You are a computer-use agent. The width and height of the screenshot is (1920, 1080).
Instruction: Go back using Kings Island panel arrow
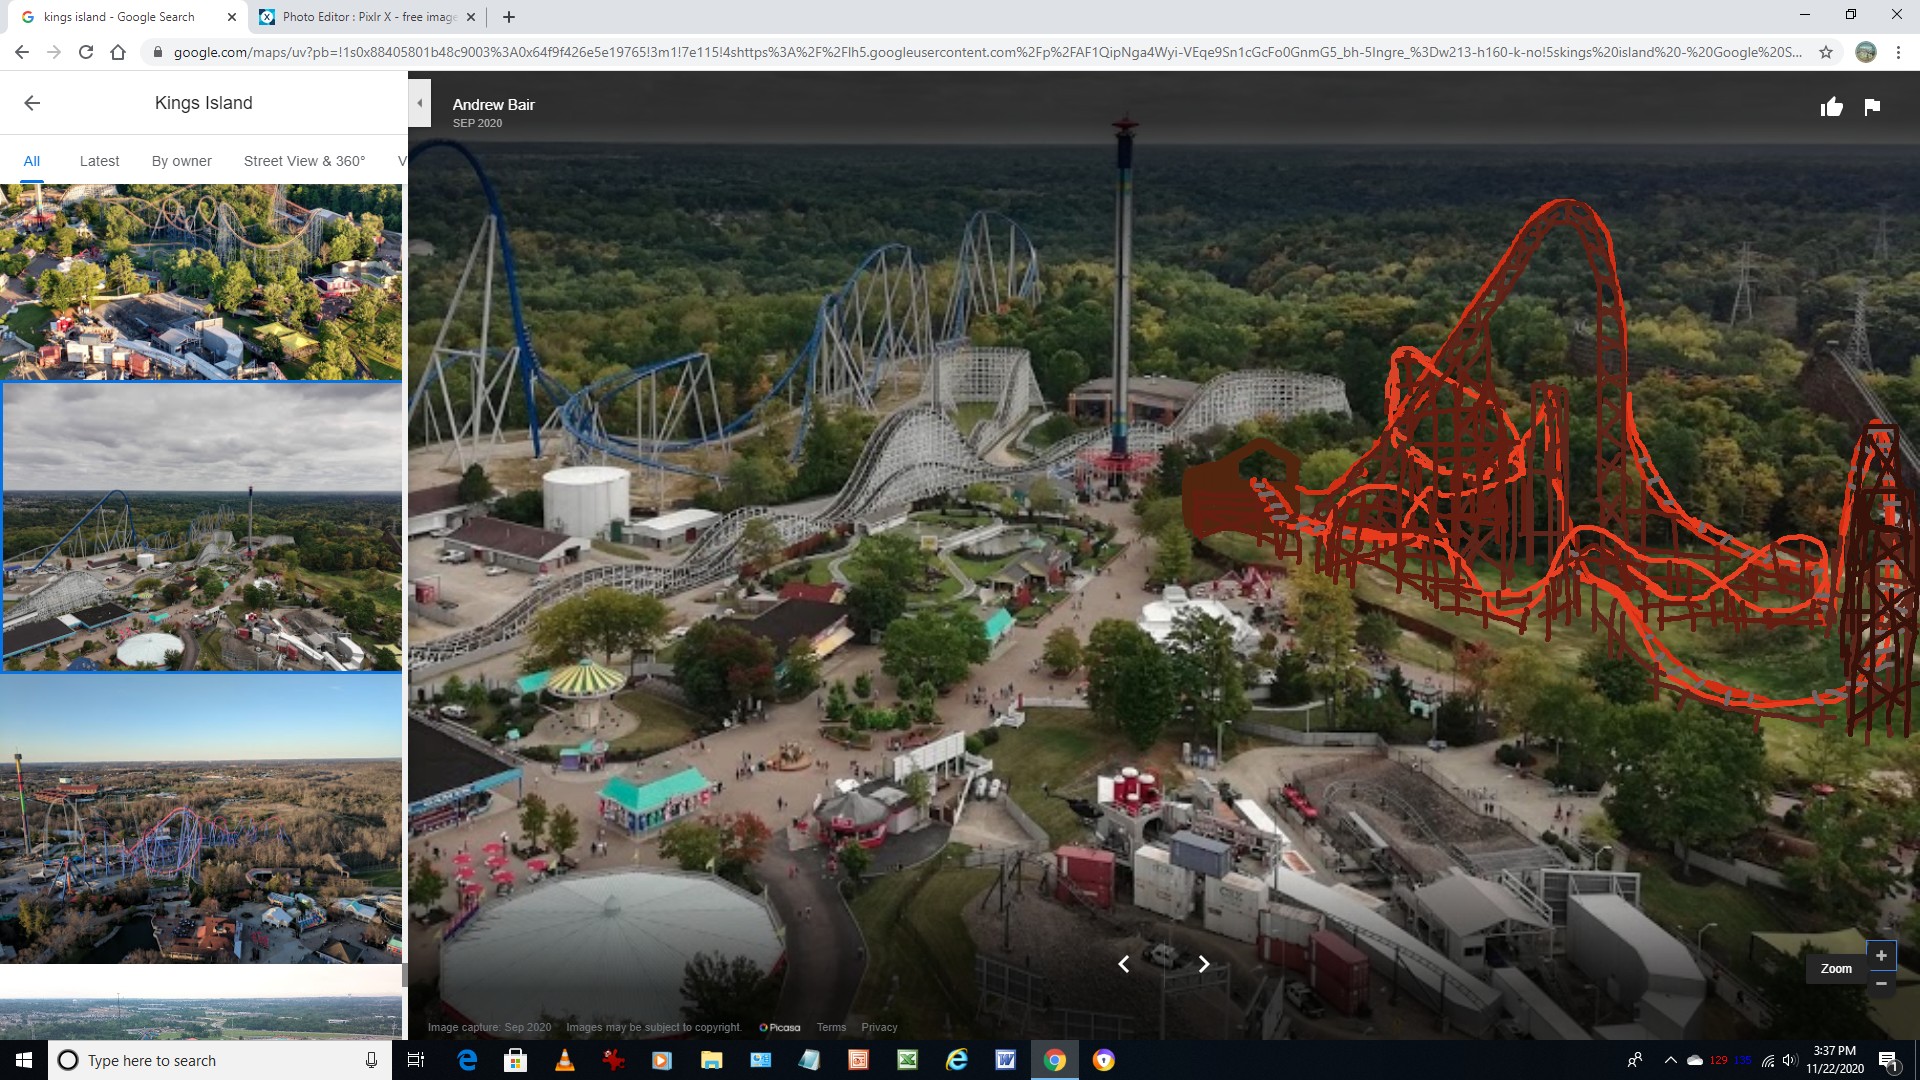32,103
